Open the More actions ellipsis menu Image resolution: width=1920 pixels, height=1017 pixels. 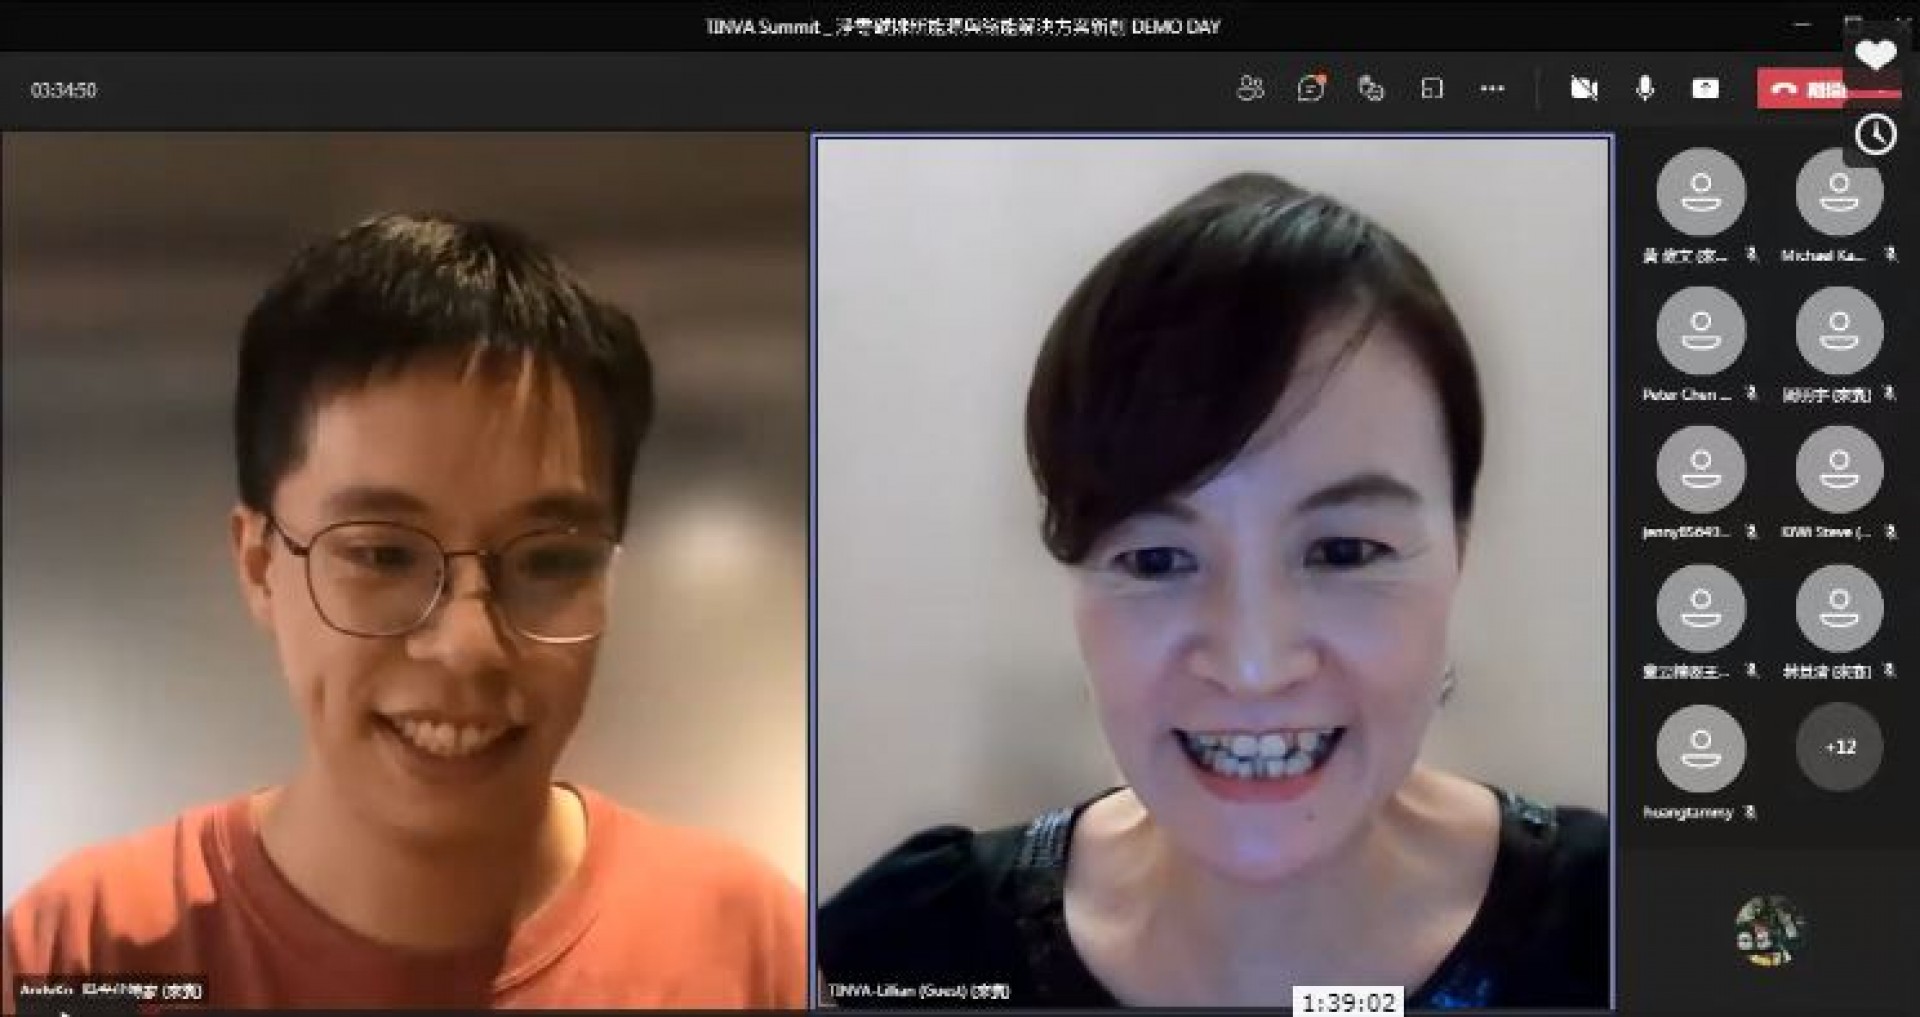(x=1492, y=89)
